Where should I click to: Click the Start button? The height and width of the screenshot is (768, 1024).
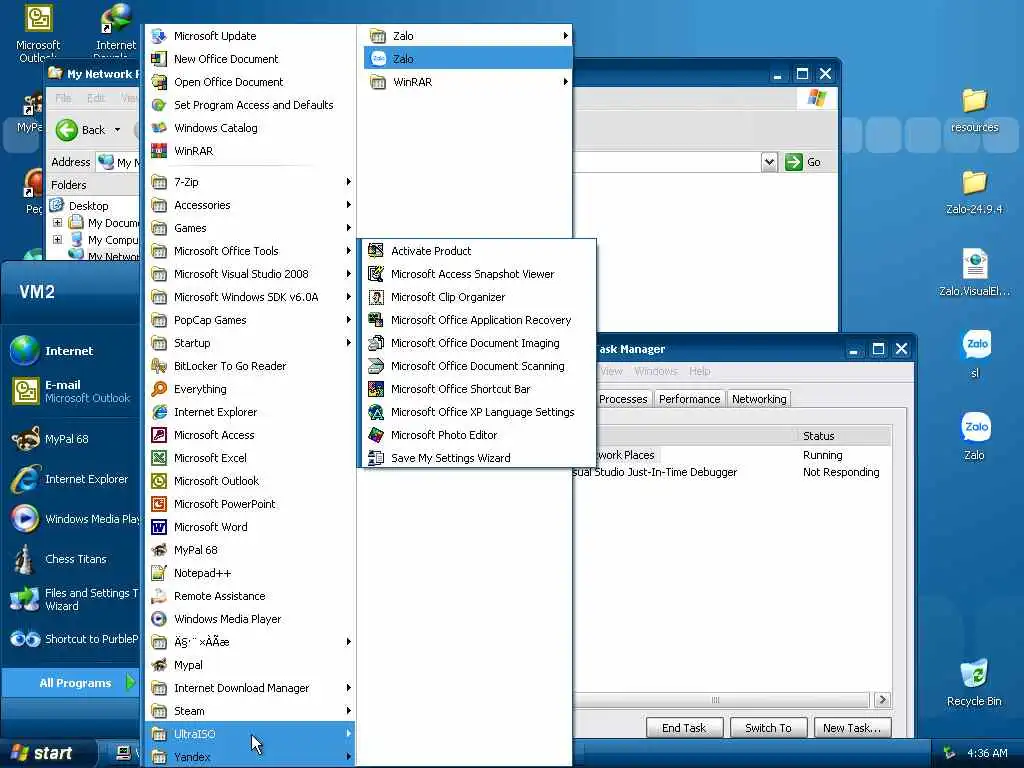tap(48, 753)
